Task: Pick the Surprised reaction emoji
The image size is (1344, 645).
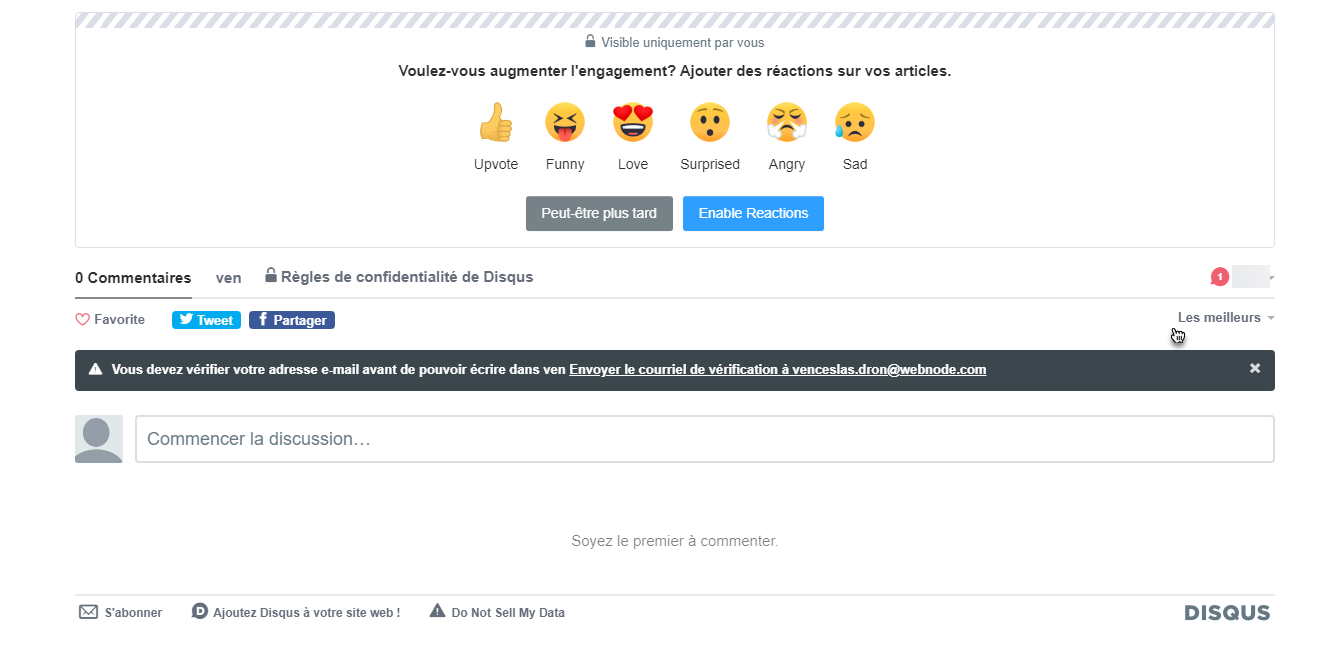Action: pyautogui.click(x=710, y=123)
